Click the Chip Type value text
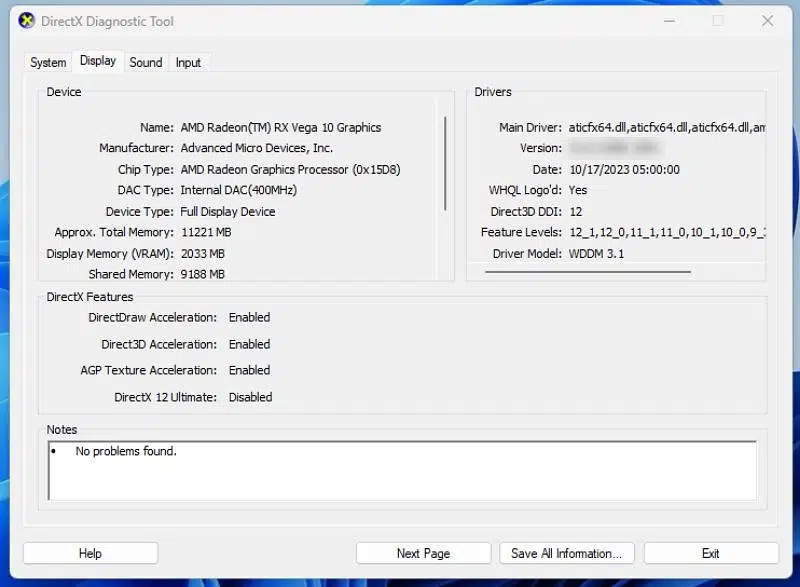The image size is (800, 587). [290, 170]
